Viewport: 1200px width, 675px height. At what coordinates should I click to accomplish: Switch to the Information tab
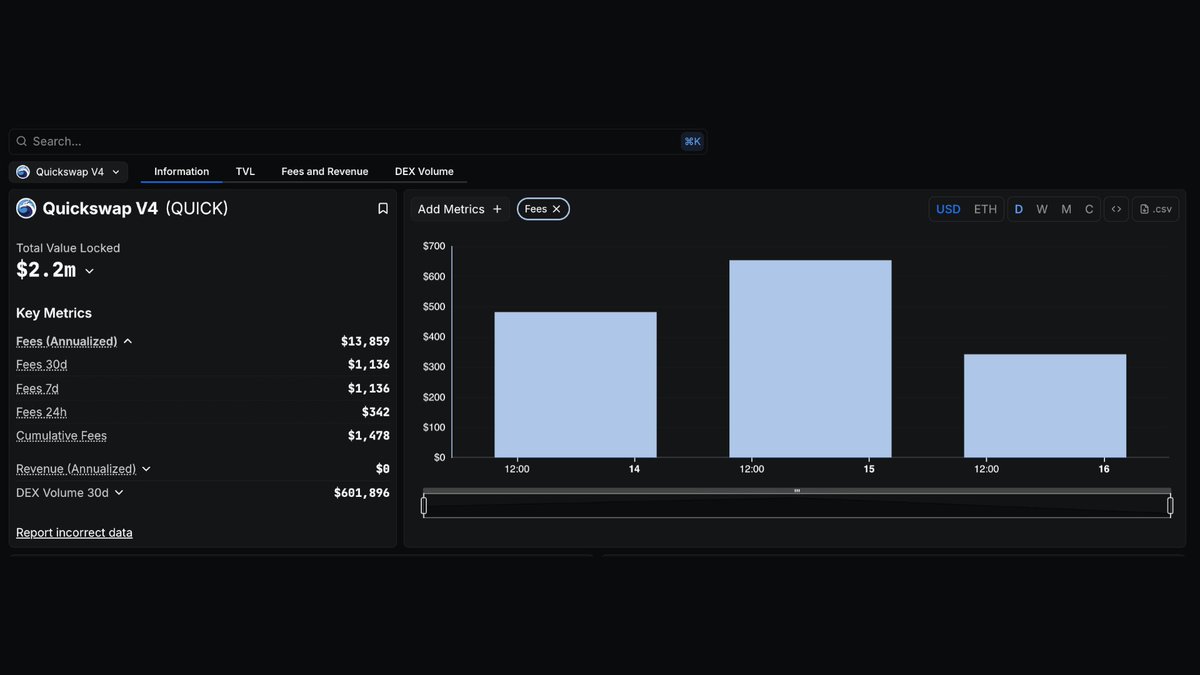181,172
